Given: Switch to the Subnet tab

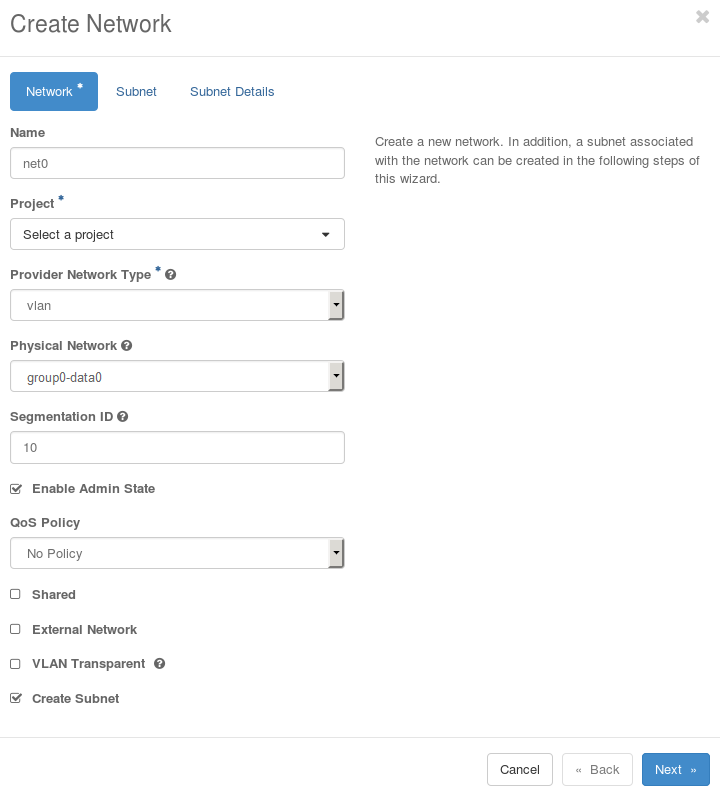Looking at the screenshot, I should pos(136,92).
